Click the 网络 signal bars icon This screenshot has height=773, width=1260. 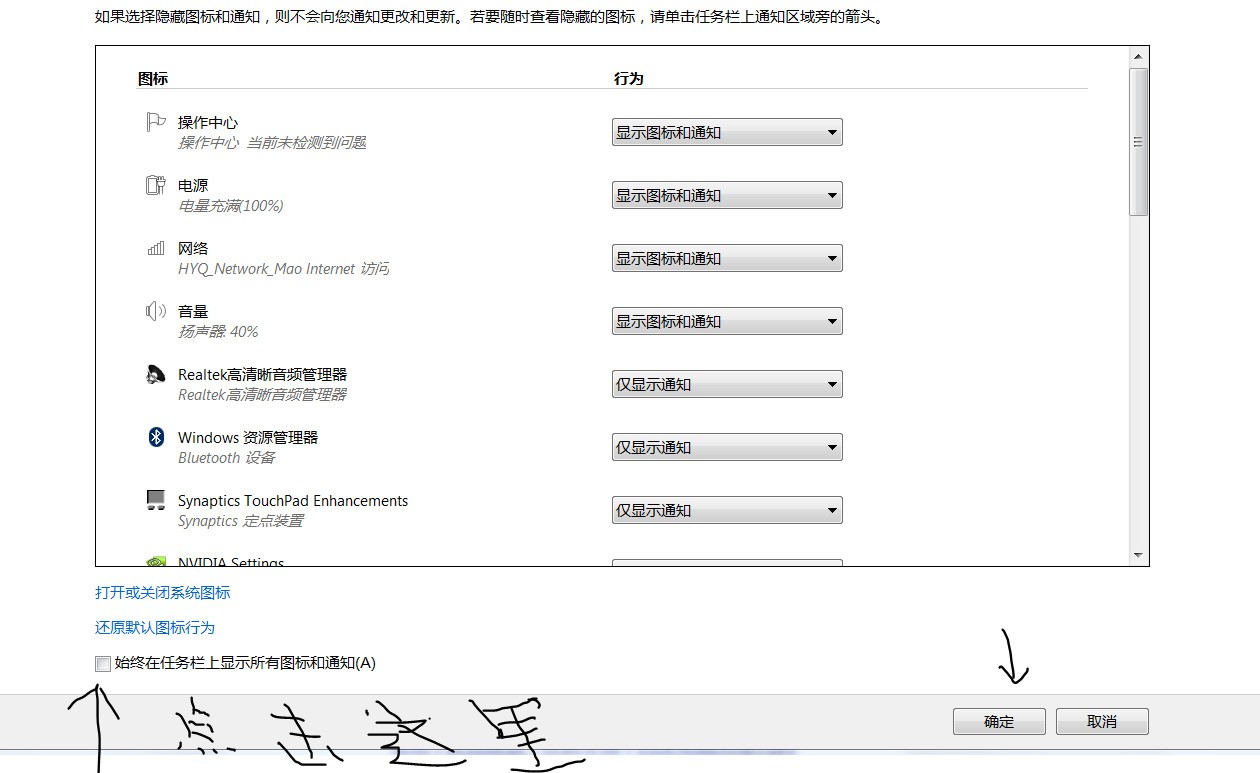coord(155,248)
